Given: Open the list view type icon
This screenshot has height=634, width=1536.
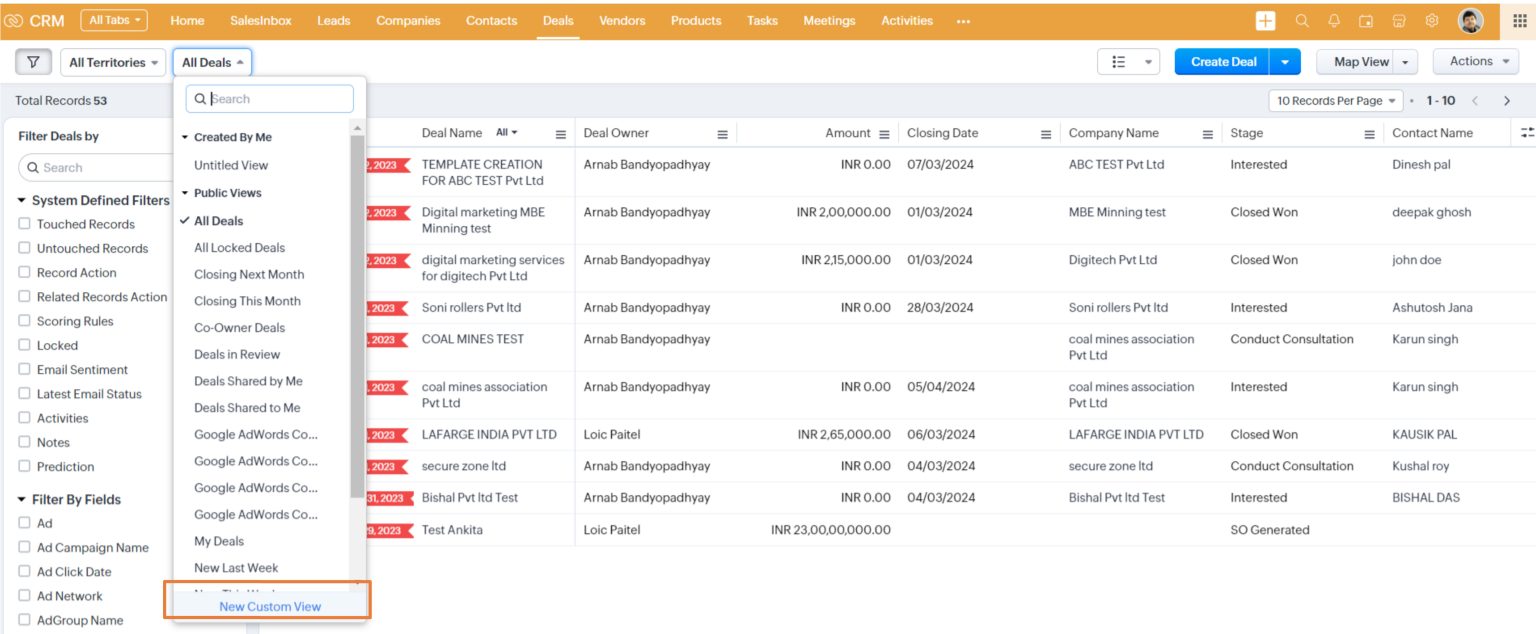Looking at the screenshot, I should [x=1119, y=62].
